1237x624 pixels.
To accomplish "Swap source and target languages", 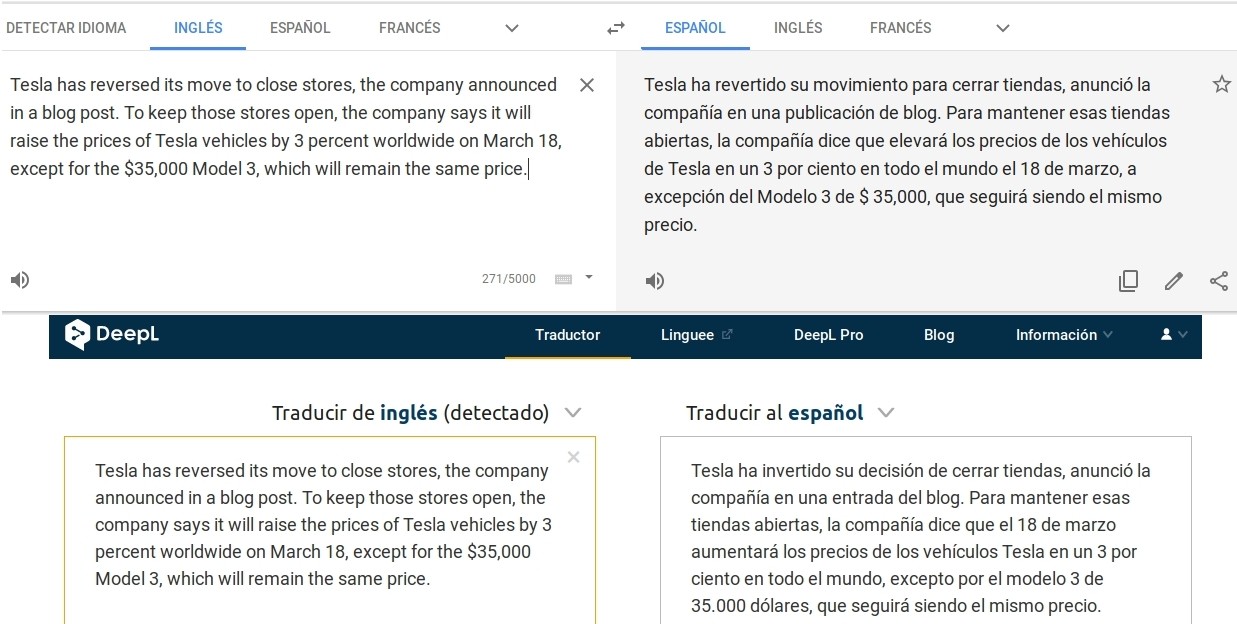I will tap(616, 28).
